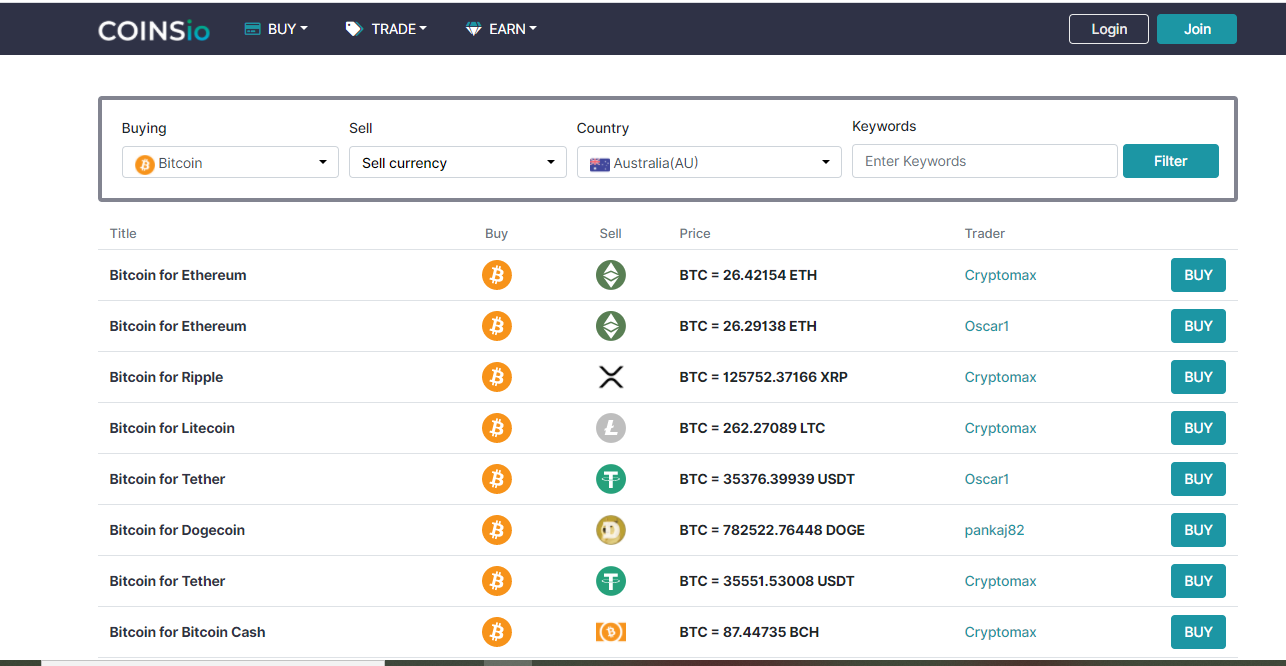The width and height of the screenshot is (1286, 666).
Task: Click BUY for 26.42154 ETH offer
Action: [x=1198, y=275]
